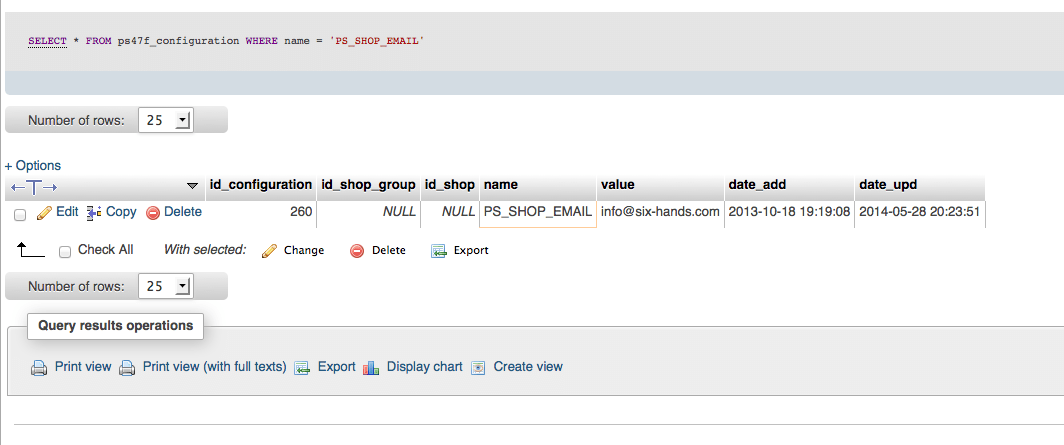This screenshot has height=445, width=1064.
Task: Click the Edit link in row 260
Action: (67, 212)
